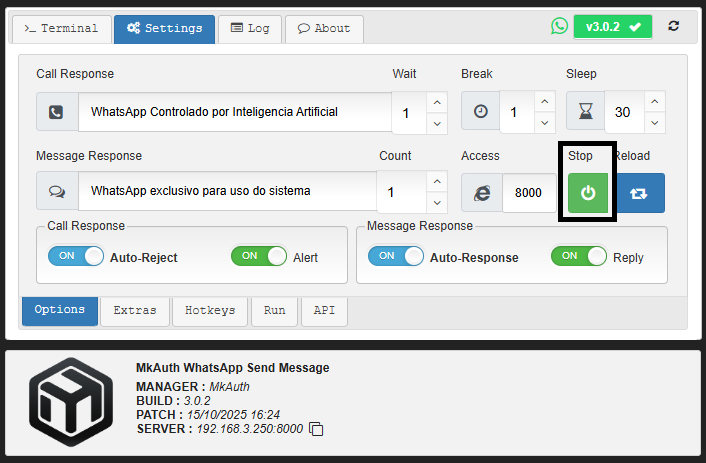Increase the Sleep value

[655, 102]
